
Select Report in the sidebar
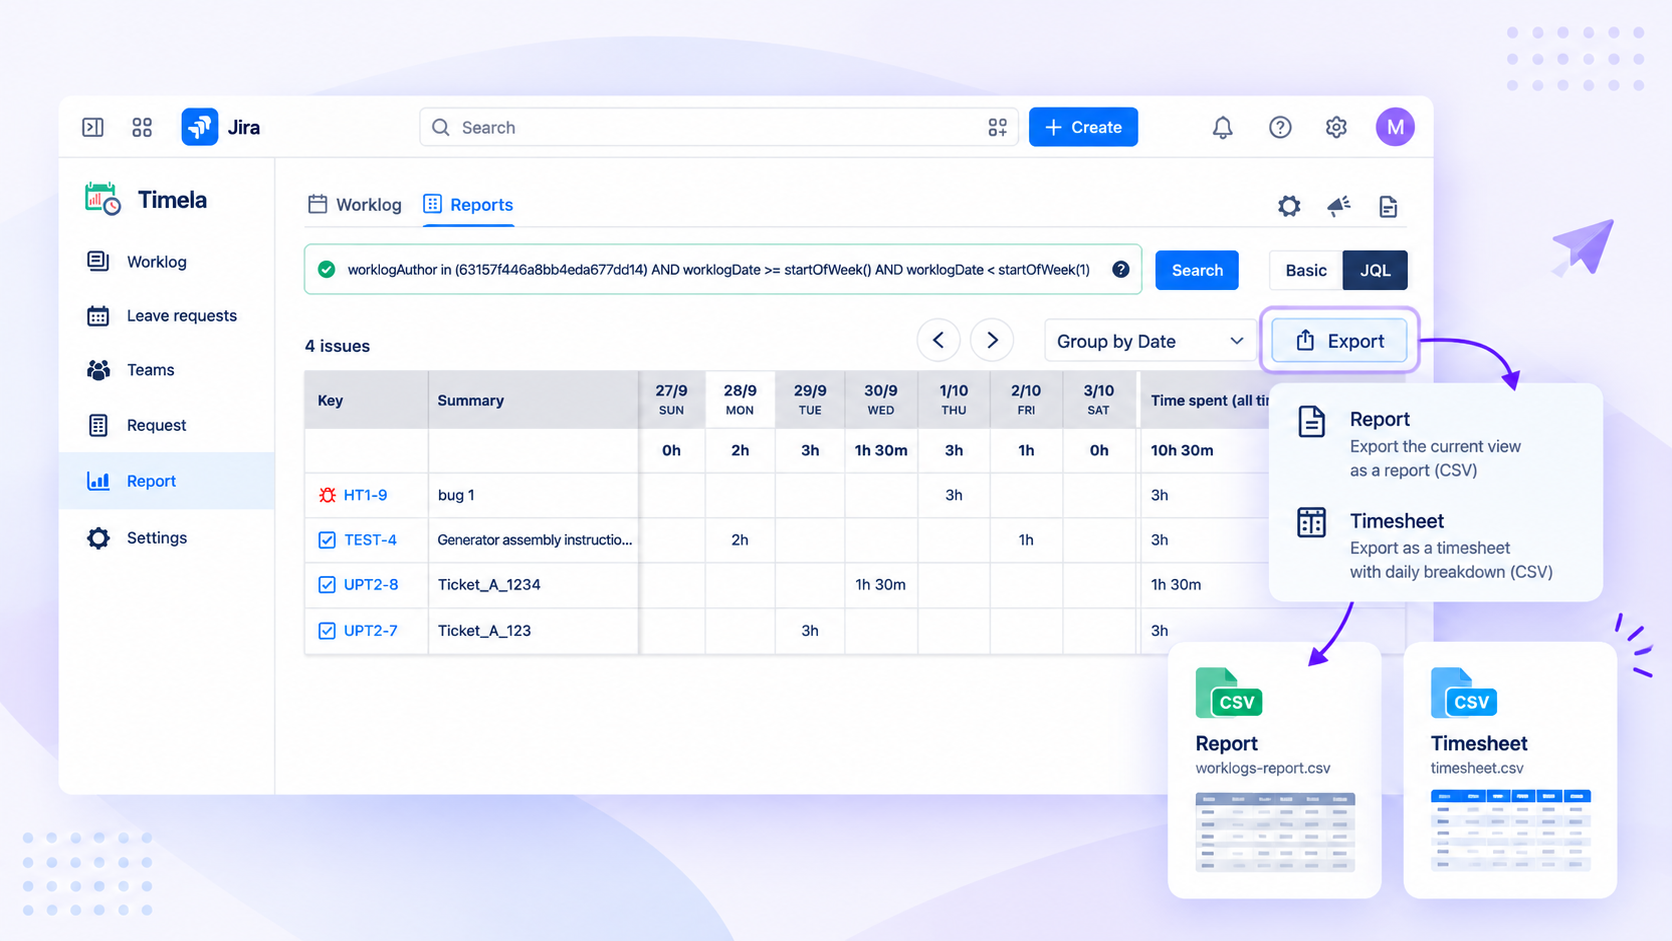pyautogui.click(x=166, y=481)
